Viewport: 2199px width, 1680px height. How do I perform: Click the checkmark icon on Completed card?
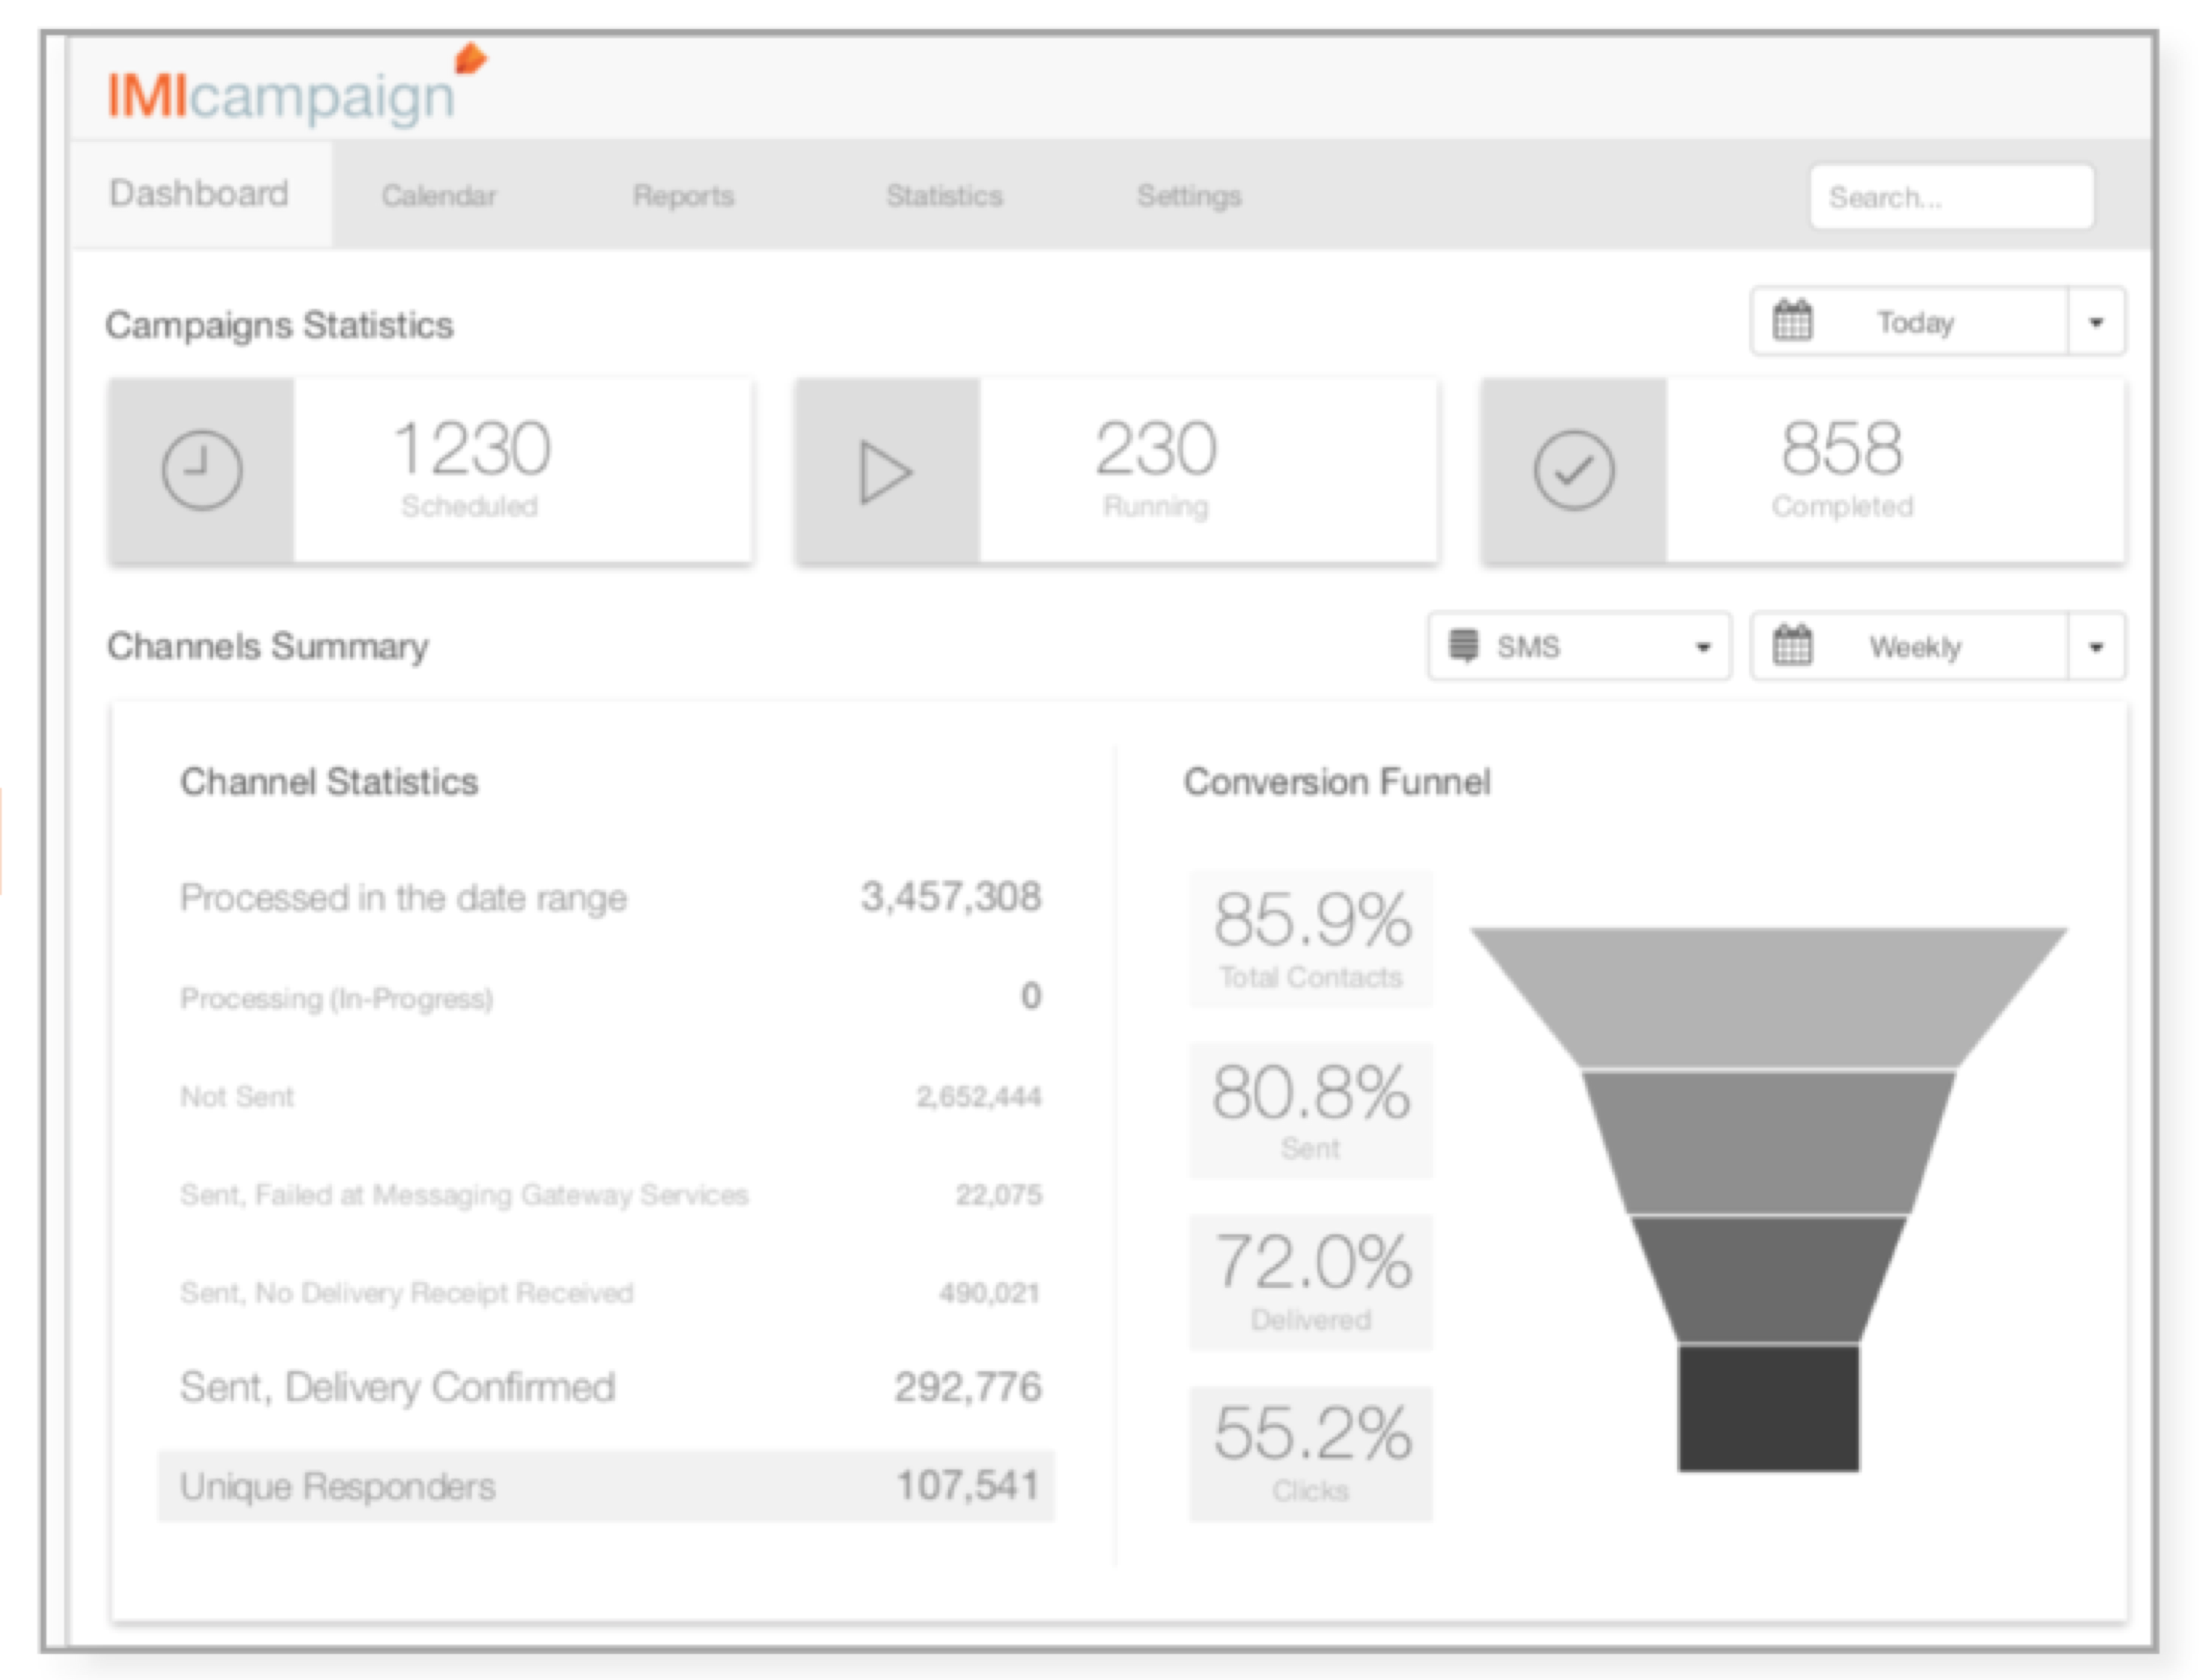click(1574, 470)
